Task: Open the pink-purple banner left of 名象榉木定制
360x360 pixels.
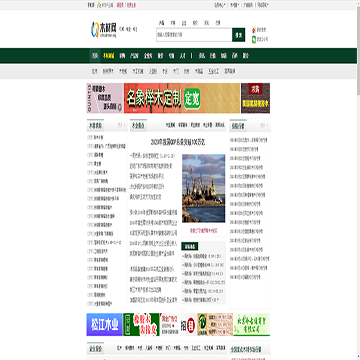Action: (105, 98)
